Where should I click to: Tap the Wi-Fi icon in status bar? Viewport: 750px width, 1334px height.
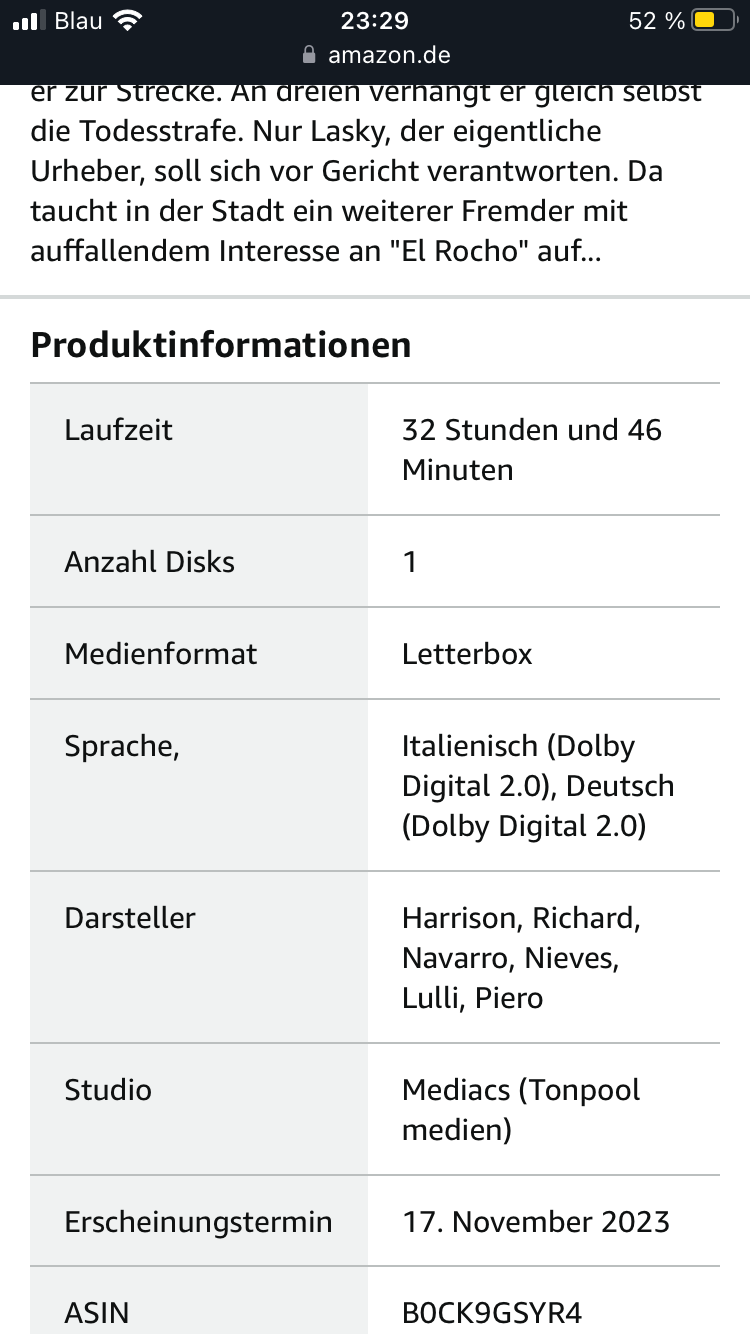coord(128,20)
